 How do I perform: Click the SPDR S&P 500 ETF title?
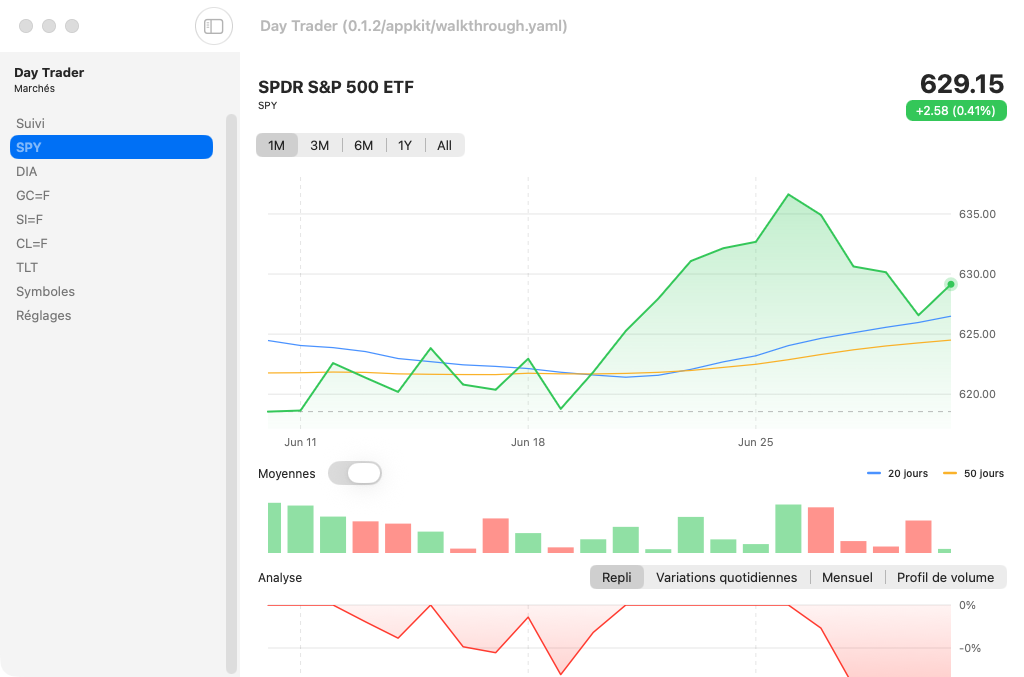336,87
